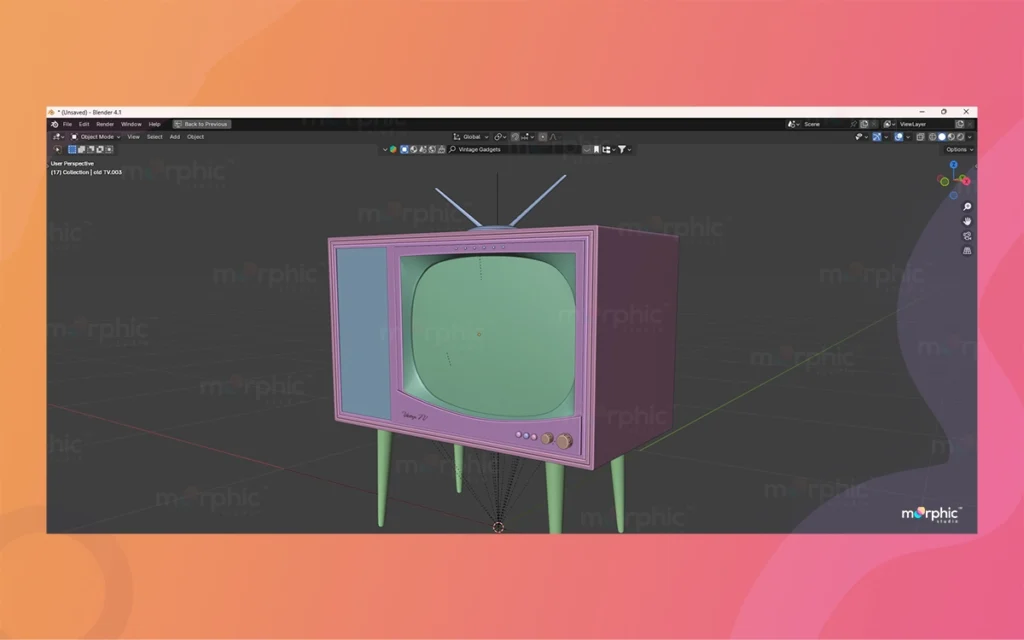The image size is (1024, 640).
Task: Open the snapping options dropdown
Action: pyautogui.click(x=528, y=137)
